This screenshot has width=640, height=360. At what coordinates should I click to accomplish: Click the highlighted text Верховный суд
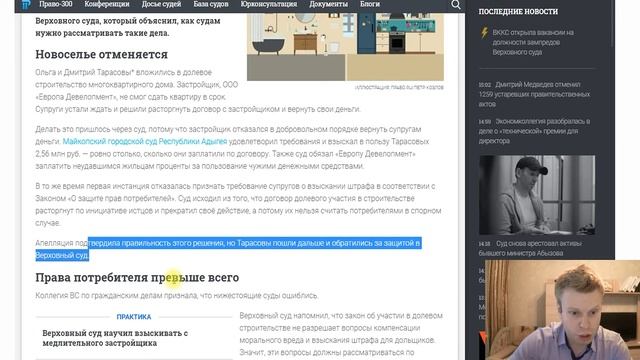62,256
